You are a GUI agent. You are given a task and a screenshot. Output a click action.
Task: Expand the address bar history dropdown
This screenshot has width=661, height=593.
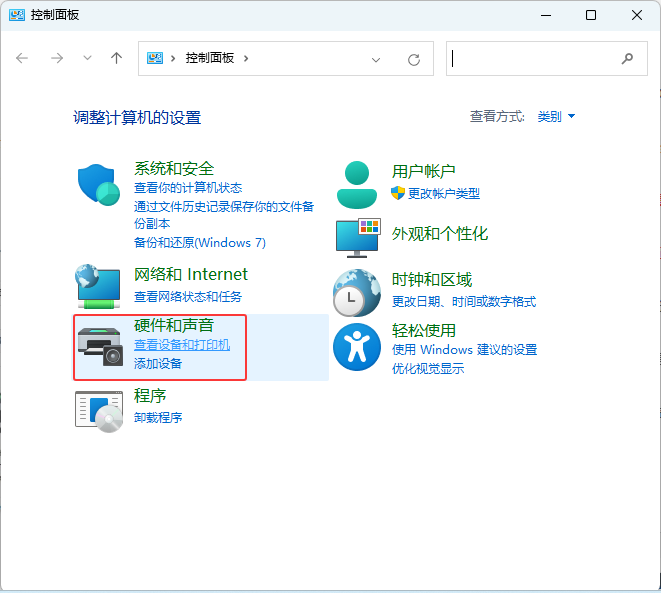[376, 59]
